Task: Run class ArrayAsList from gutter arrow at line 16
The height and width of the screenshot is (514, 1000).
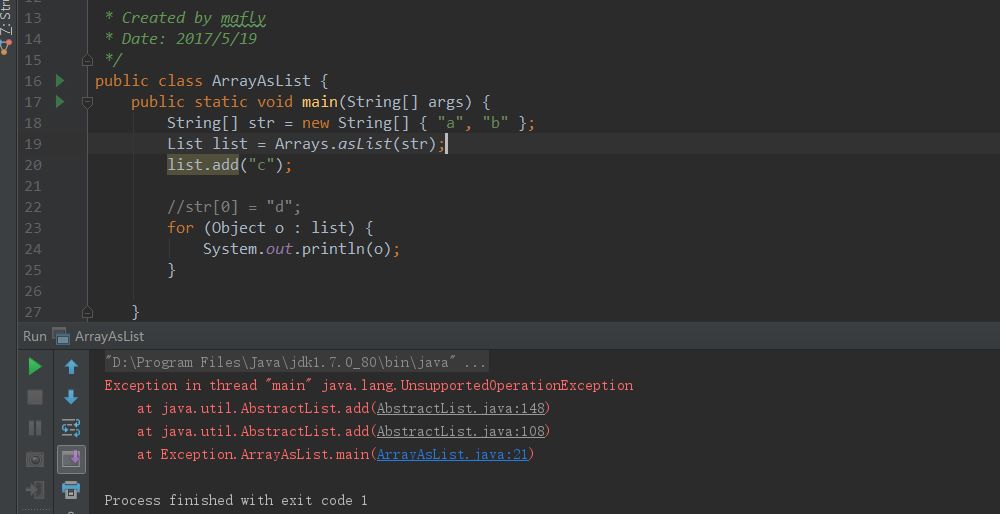Action: click(60, 81)
